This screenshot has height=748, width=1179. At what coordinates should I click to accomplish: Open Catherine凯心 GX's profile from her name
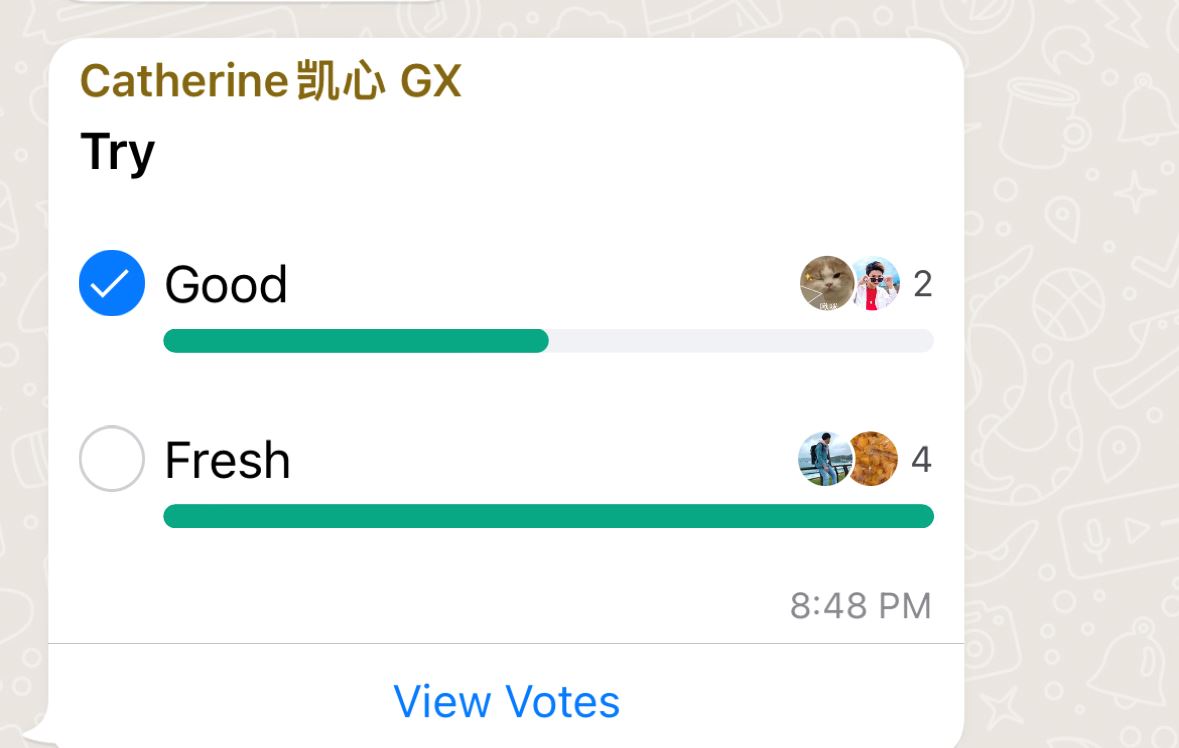point(270,80)
